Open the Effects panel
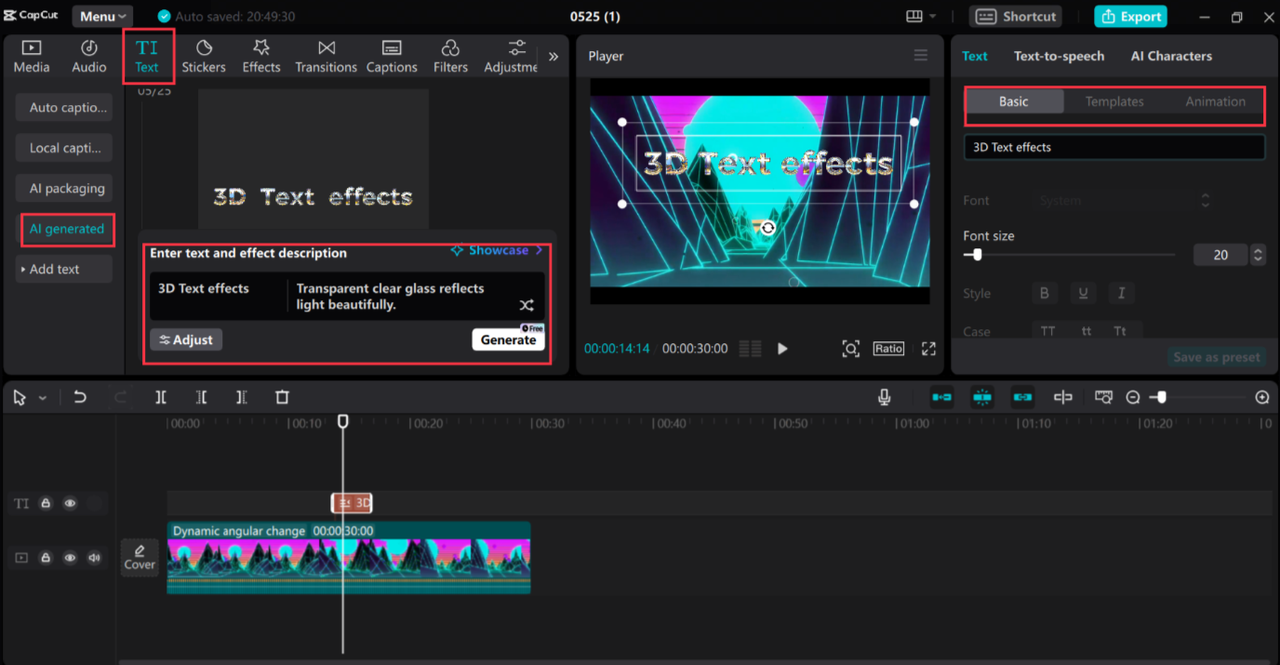This screenshot has height=665, width=1280. (x=261, y=56)
